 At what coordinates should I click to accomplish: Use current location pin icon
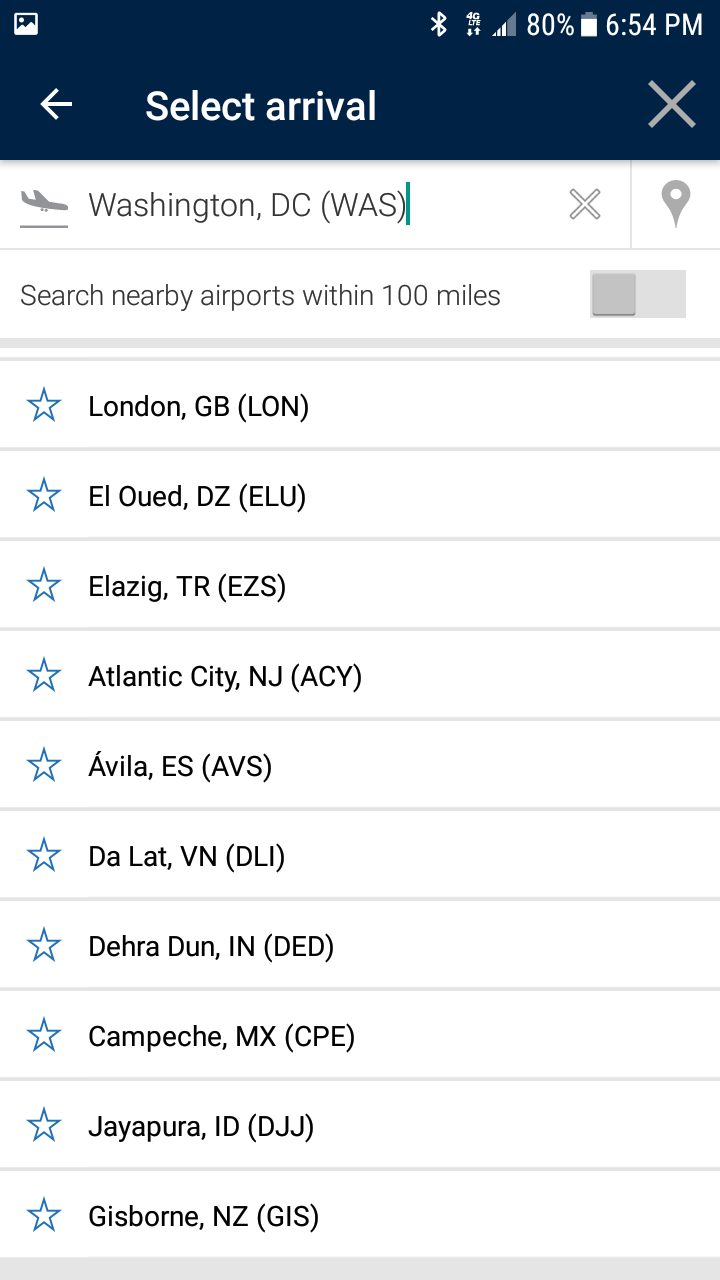coord(676,204)
